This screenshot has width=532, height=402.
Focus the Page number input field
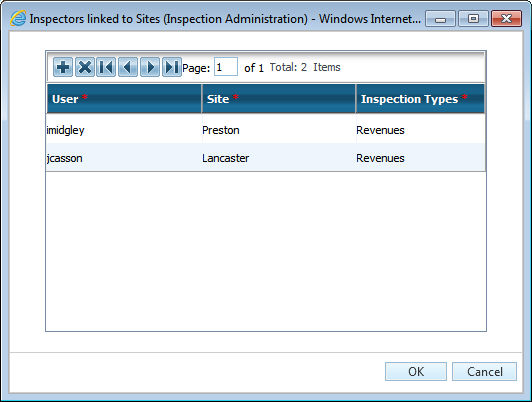click(226, 67)
